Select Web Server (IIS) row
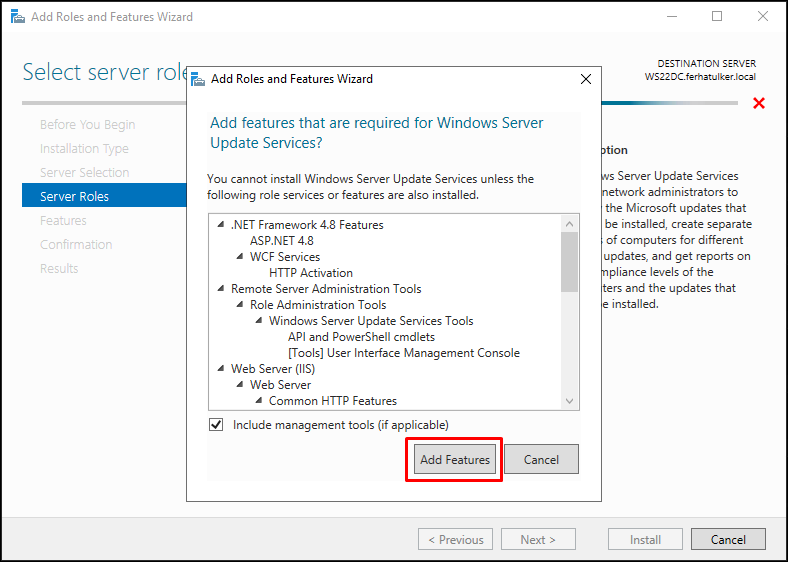The height and width of the screenshot is (562, 788). coord(273,368)
